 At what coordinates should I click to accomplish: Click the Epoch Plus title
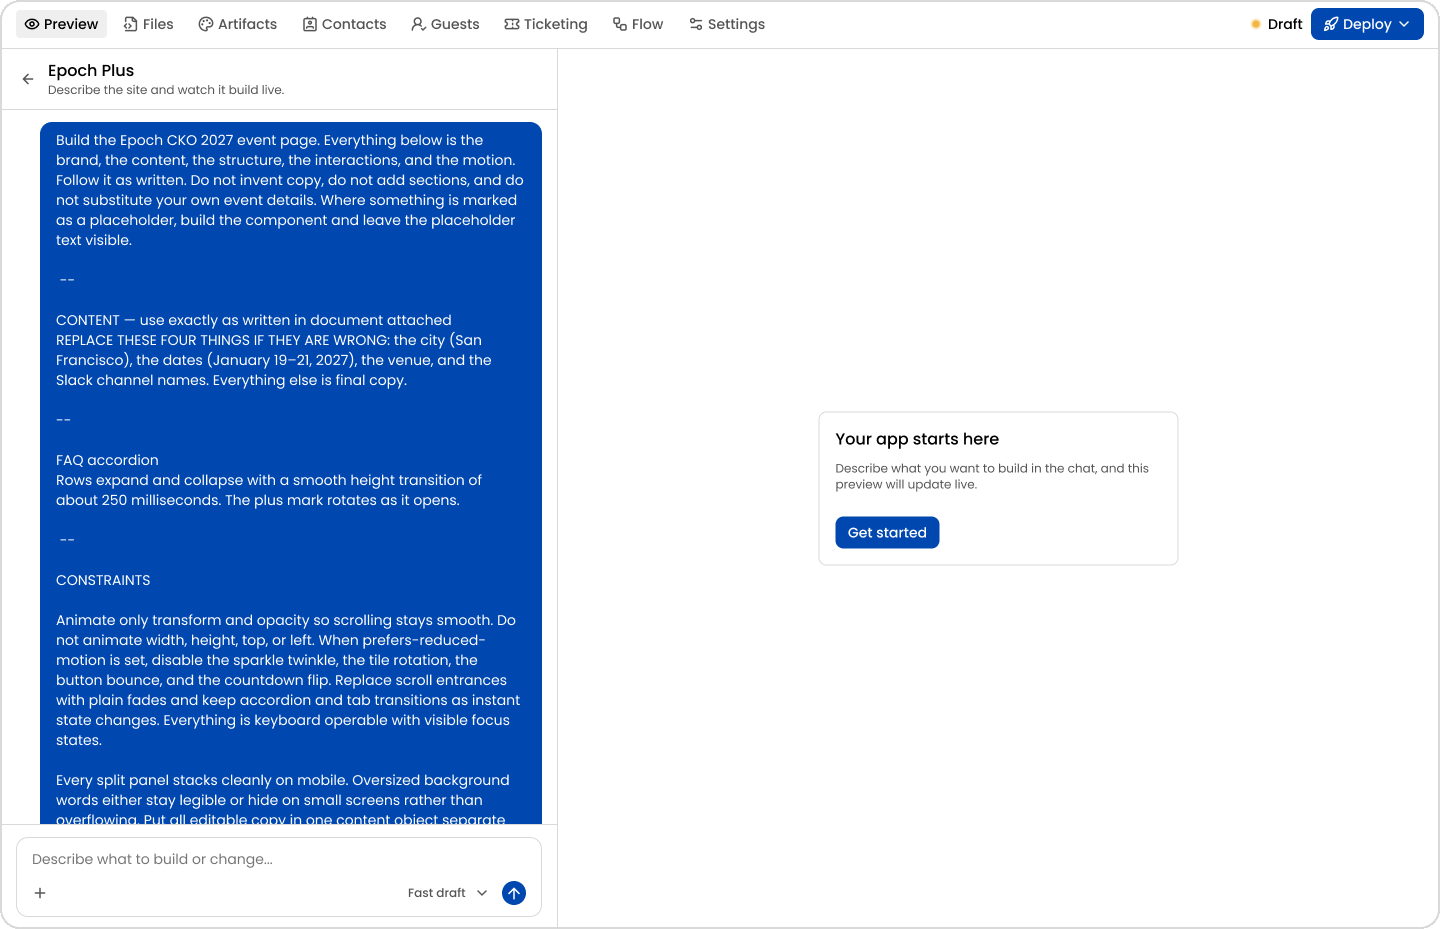(91, 70)
